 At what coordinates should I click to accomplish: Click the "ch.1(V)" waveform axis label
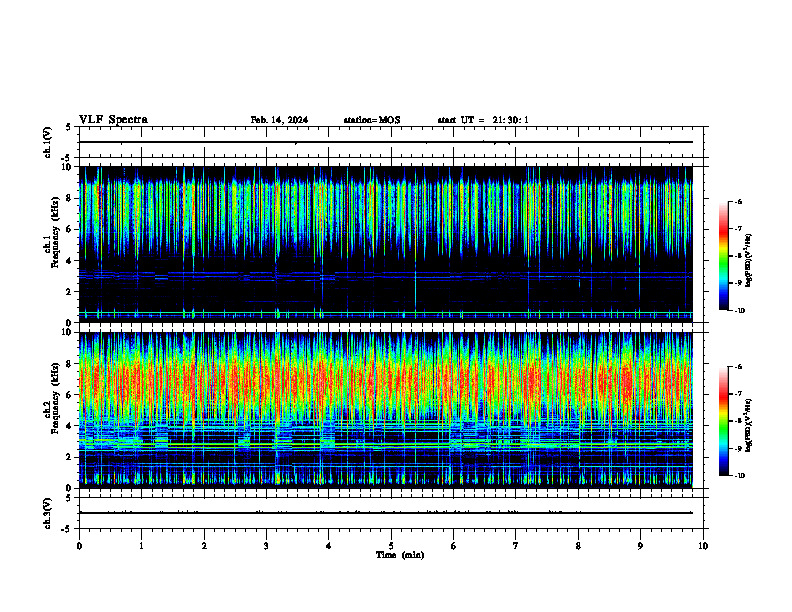tap(47, 142)
